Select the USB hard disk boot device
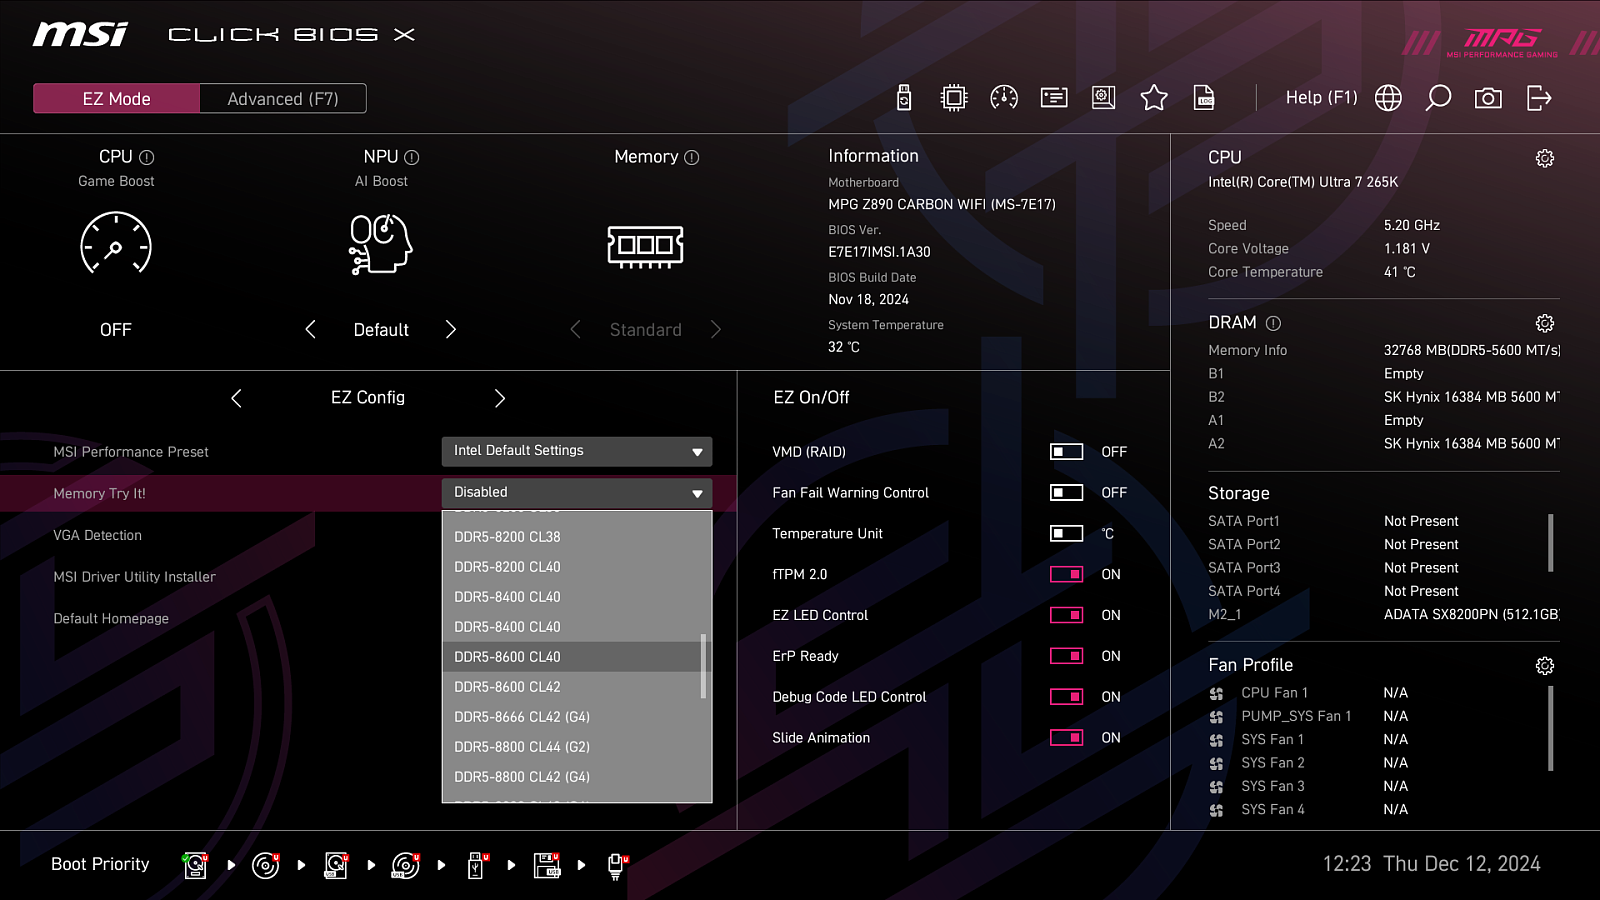The image size is (1600, 900). tap(336, 865)
